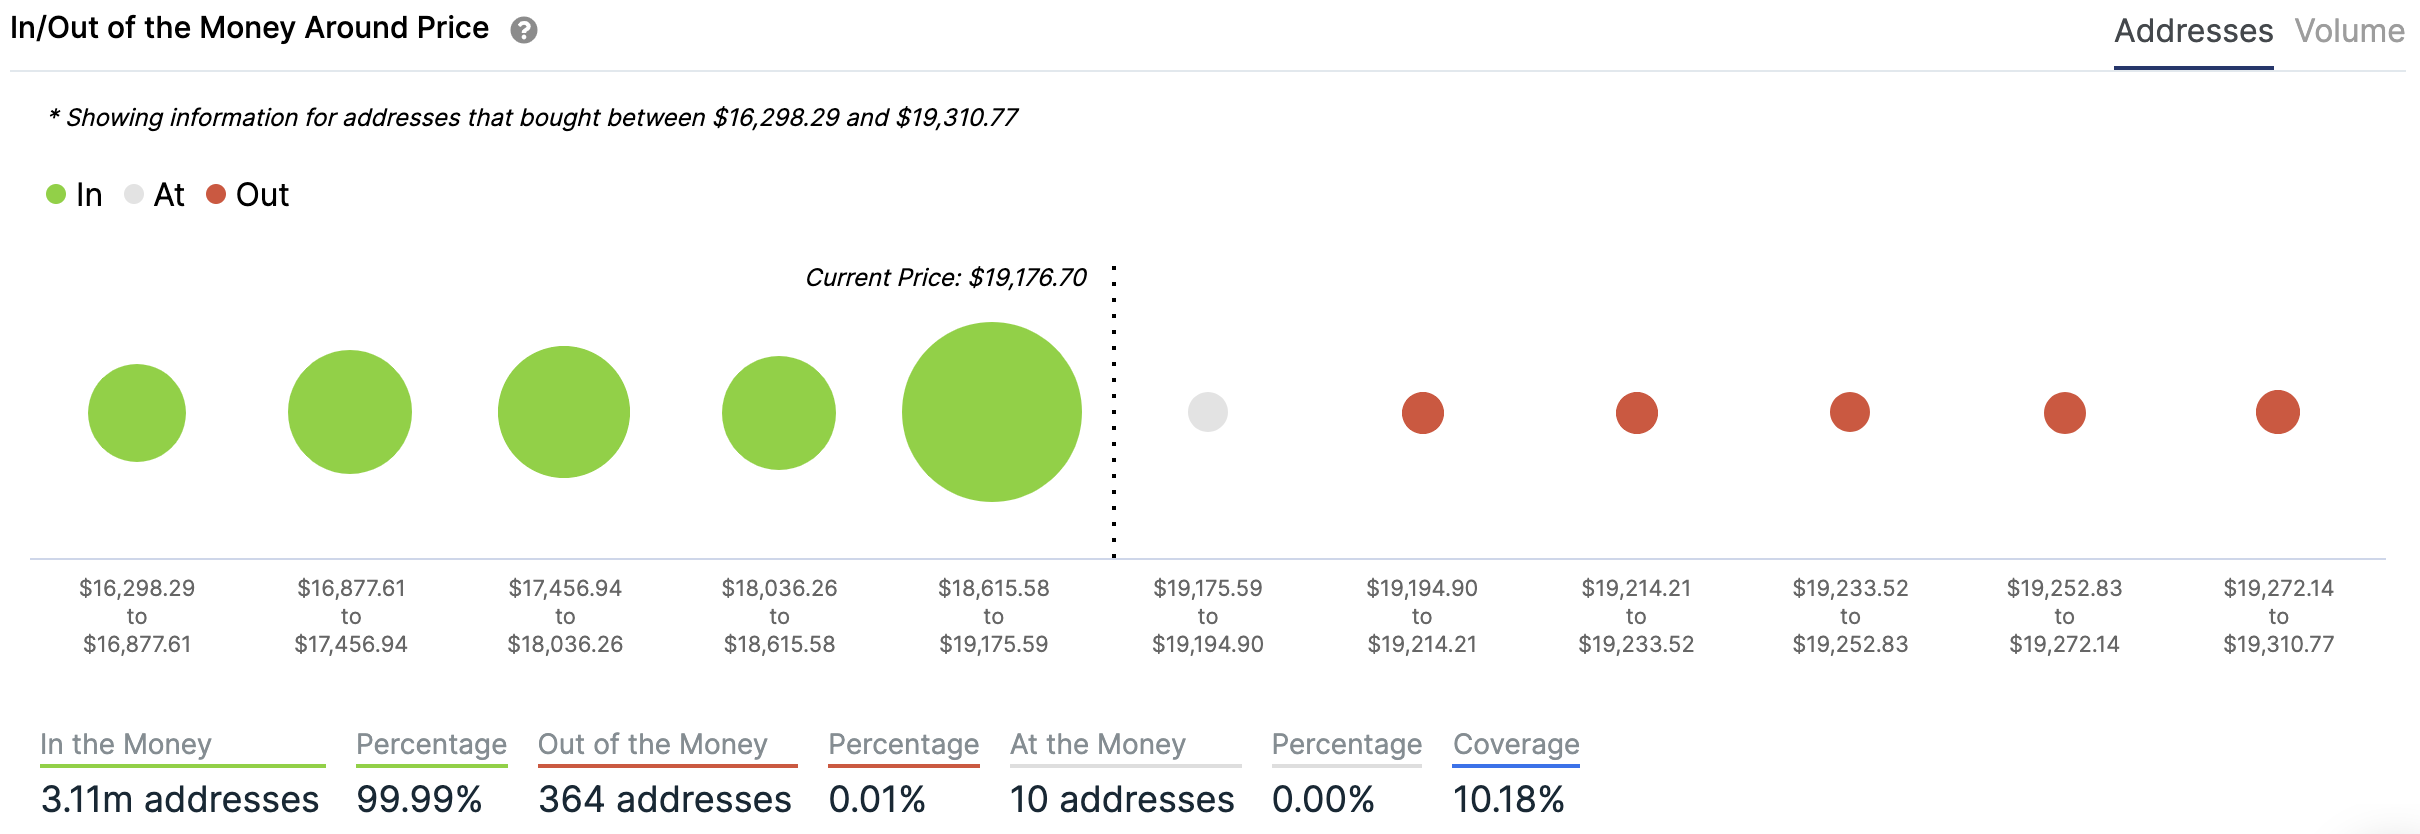
Task: Click the In the Money addresses value
Action: coord(180,799)
